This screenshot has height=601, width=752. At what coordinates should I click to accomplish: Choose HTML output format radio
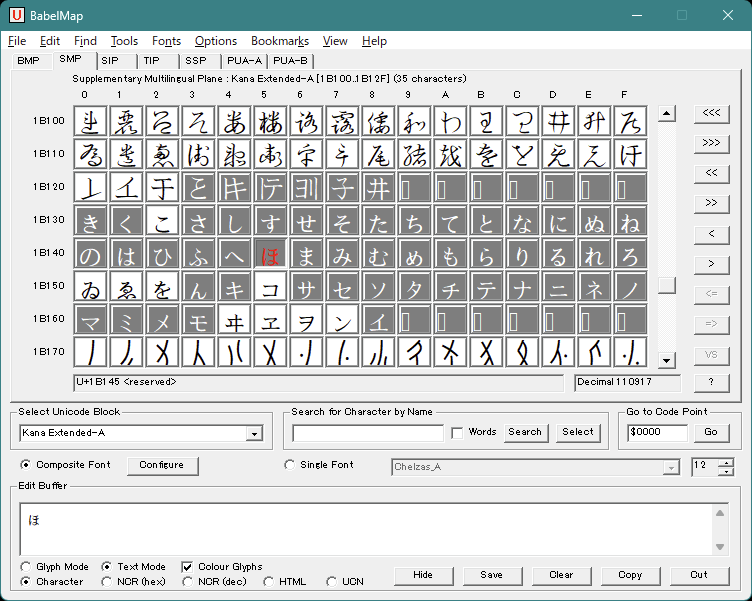pos(268,582)
